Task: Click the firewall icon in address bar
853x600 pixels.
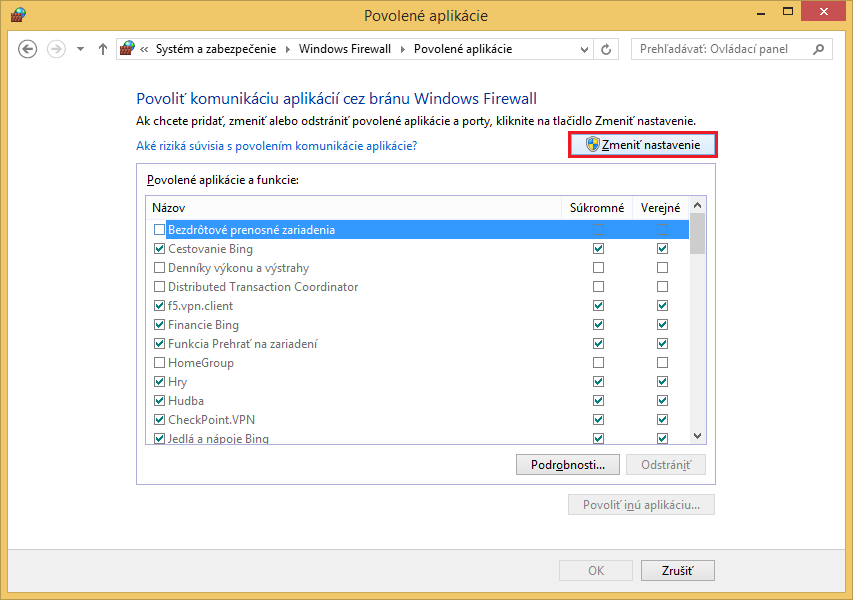Action: (x=127, y=49)
